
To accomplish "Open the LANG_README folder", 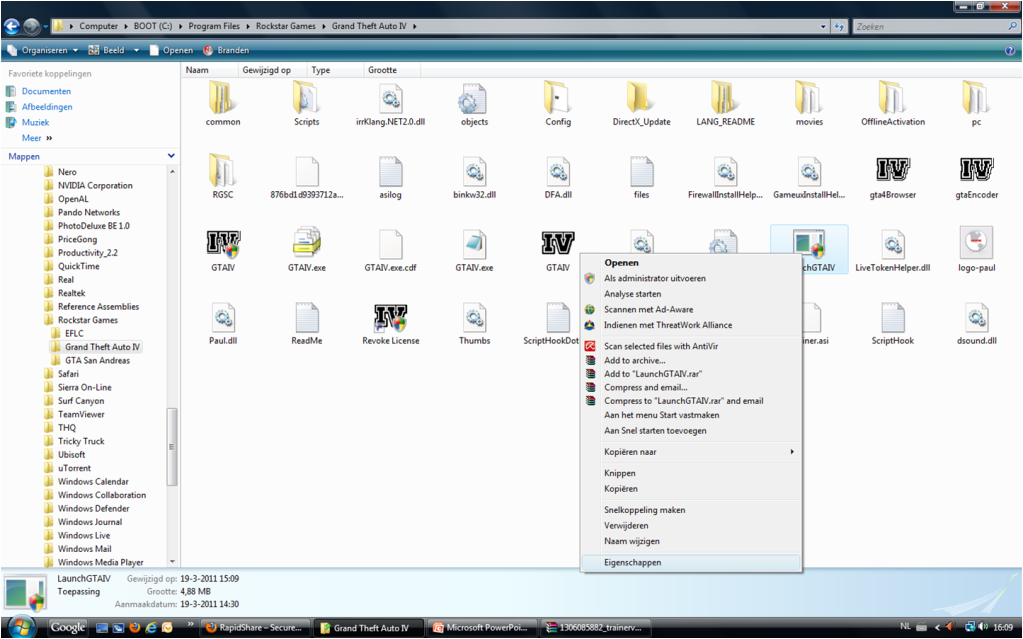I will [x=725, y=98].
